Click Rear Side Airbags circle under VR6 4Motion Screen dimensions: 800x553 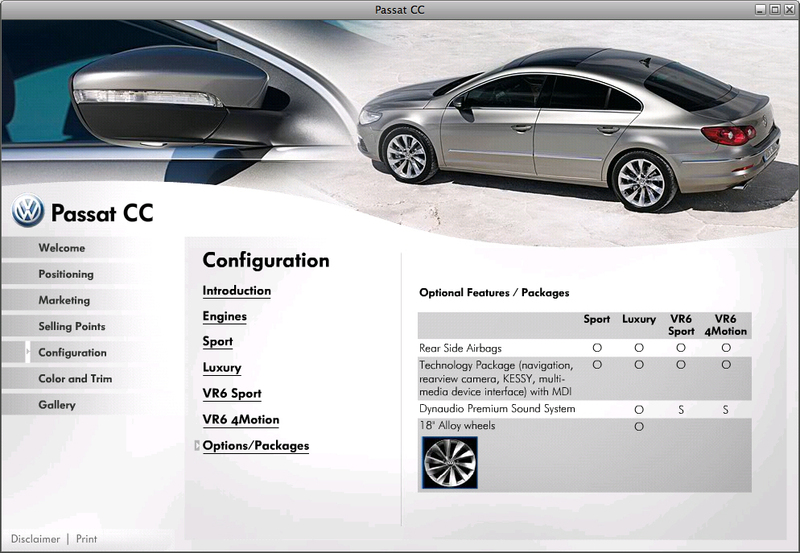726,348
